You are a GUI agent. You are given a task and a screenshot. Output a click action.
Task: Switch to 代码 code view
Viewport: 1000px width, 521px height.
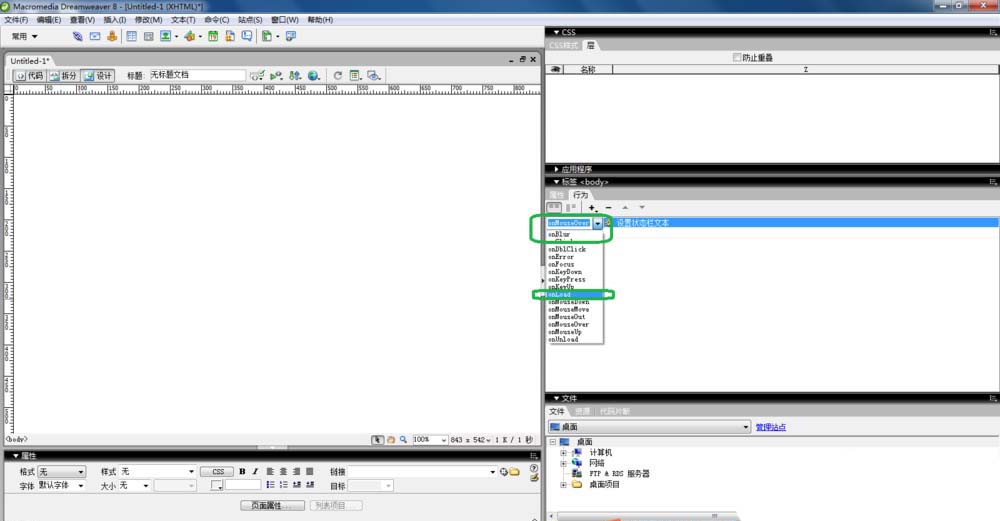[x=28, y=75]
